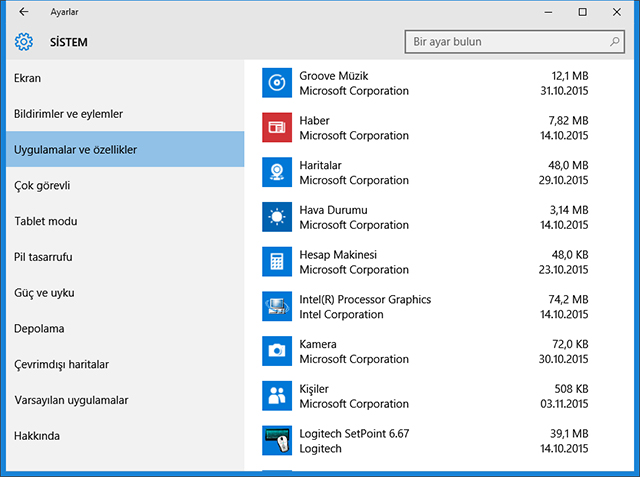The width and height of the screenshot is (640, 477).
Task: Select the Hesap Makinesi app name
Action: click(x=338, y=255)
